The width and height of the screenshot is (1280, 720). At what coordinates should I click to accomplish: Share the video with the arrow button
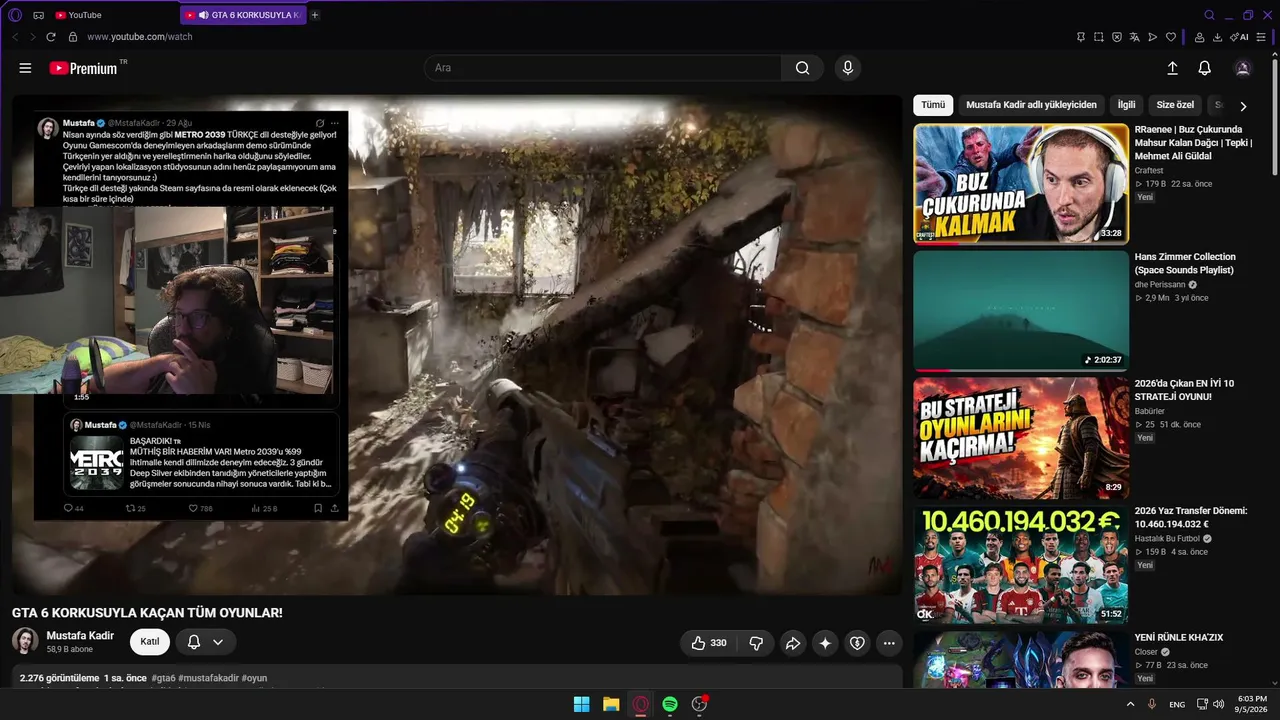(792, 643)
